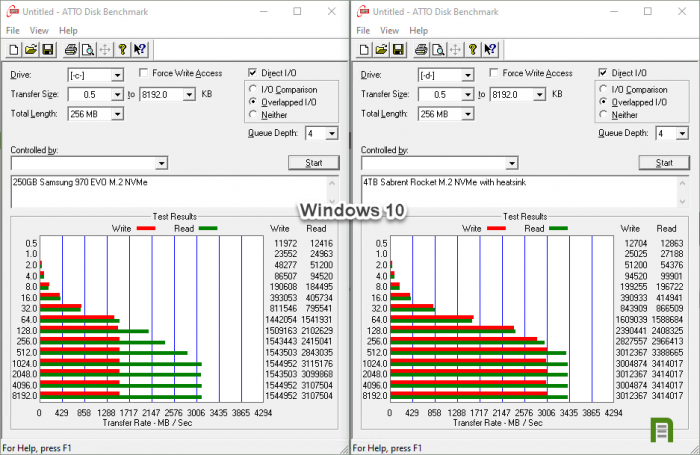The width and height of the screenshot is (700, 455).
Task: Click Print icon in left window toolbar
Action: pyautogui.click(x=71, y=50)
